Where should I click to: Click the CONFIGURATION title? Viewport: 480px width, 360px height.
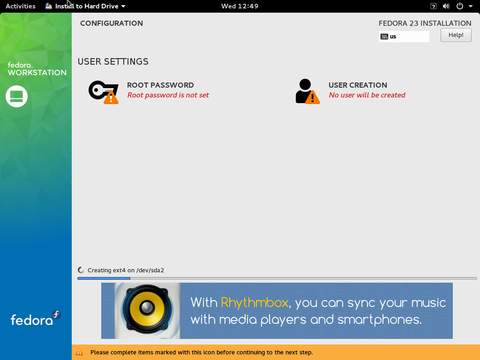click(111, 23)
